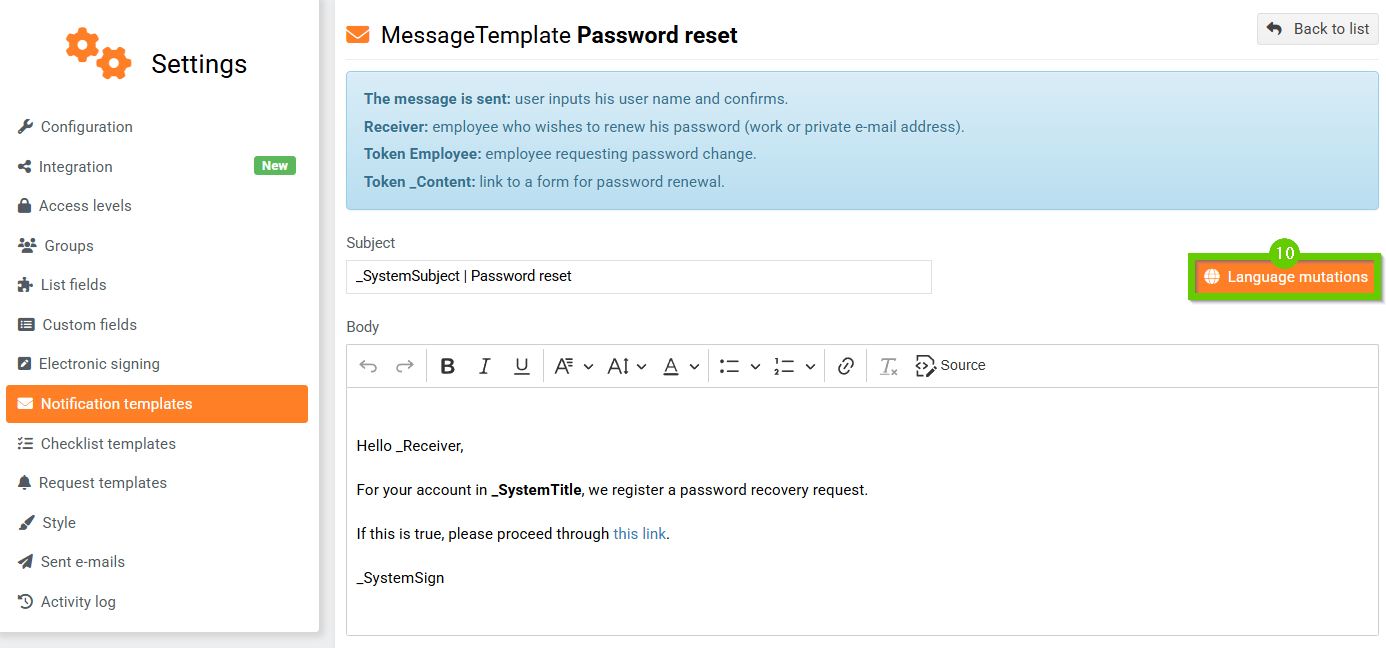Image resolution: width=1386 pixels, height=648 pixels.
Task: Open the font family dropdown
Action: pyautogui.click(x=573, y=366)
